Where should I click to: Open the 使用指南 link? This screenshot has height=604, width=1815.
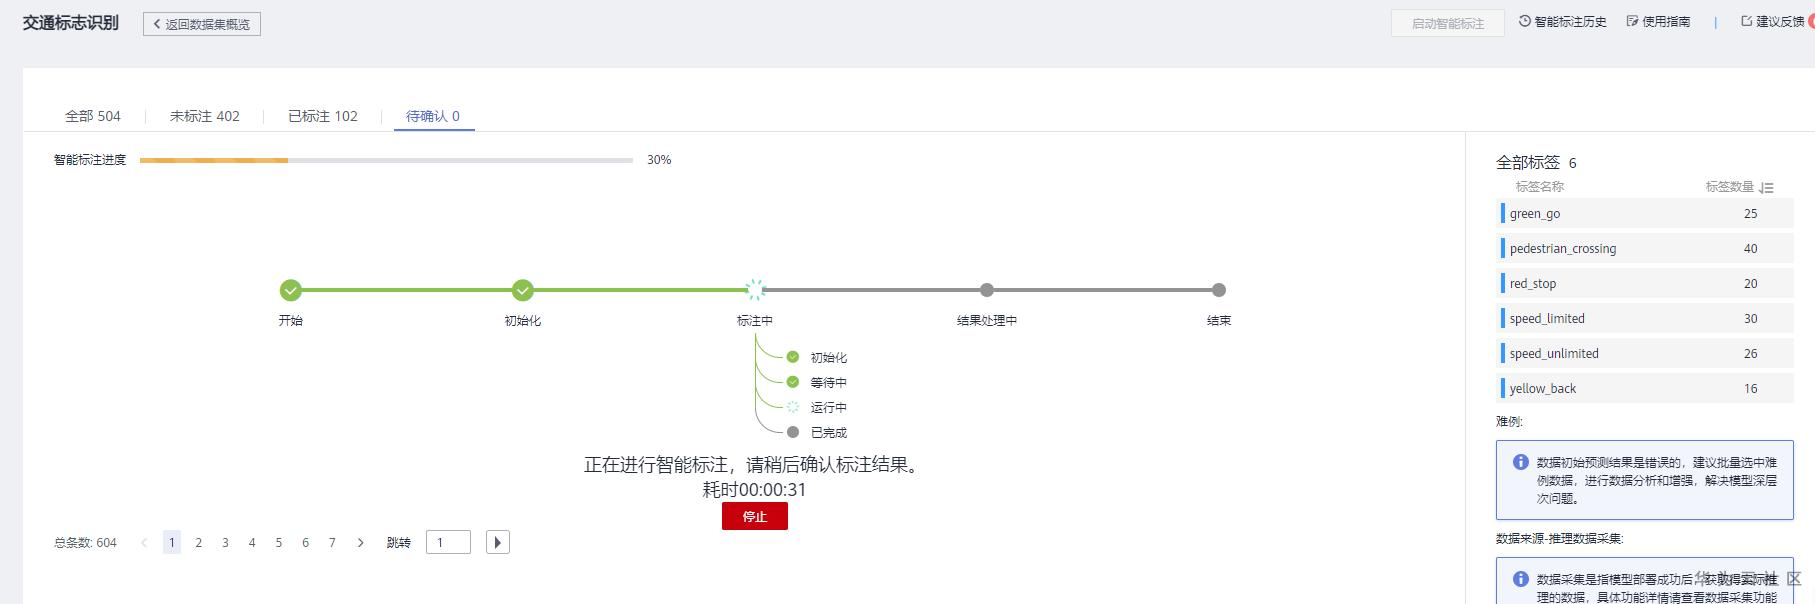coord(1658,21)
